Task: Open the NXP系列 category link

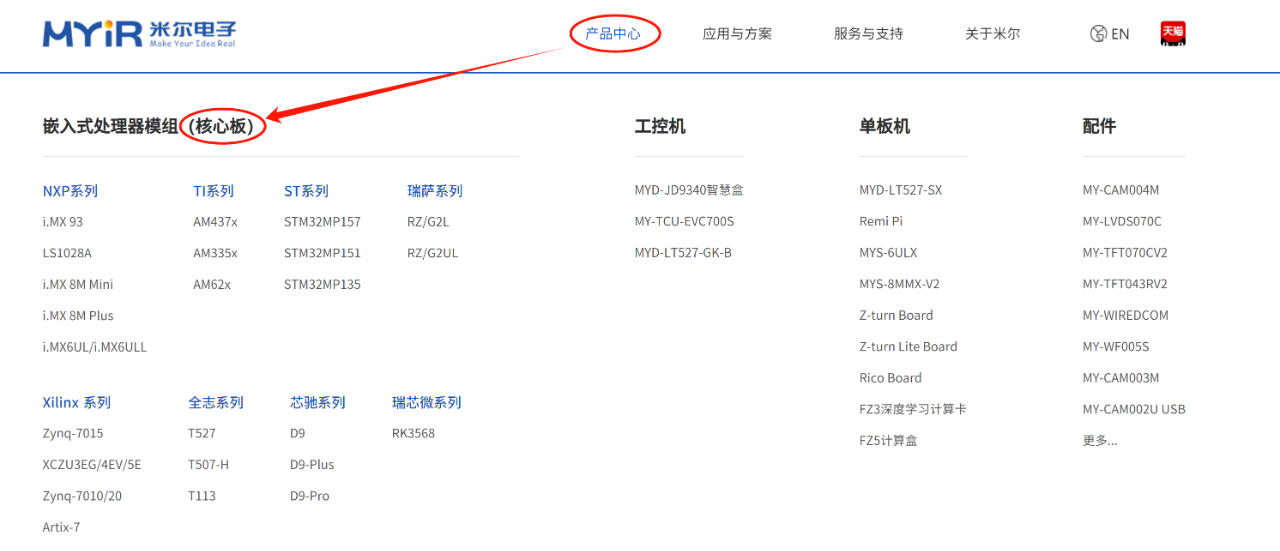Action: pos(70,191)
